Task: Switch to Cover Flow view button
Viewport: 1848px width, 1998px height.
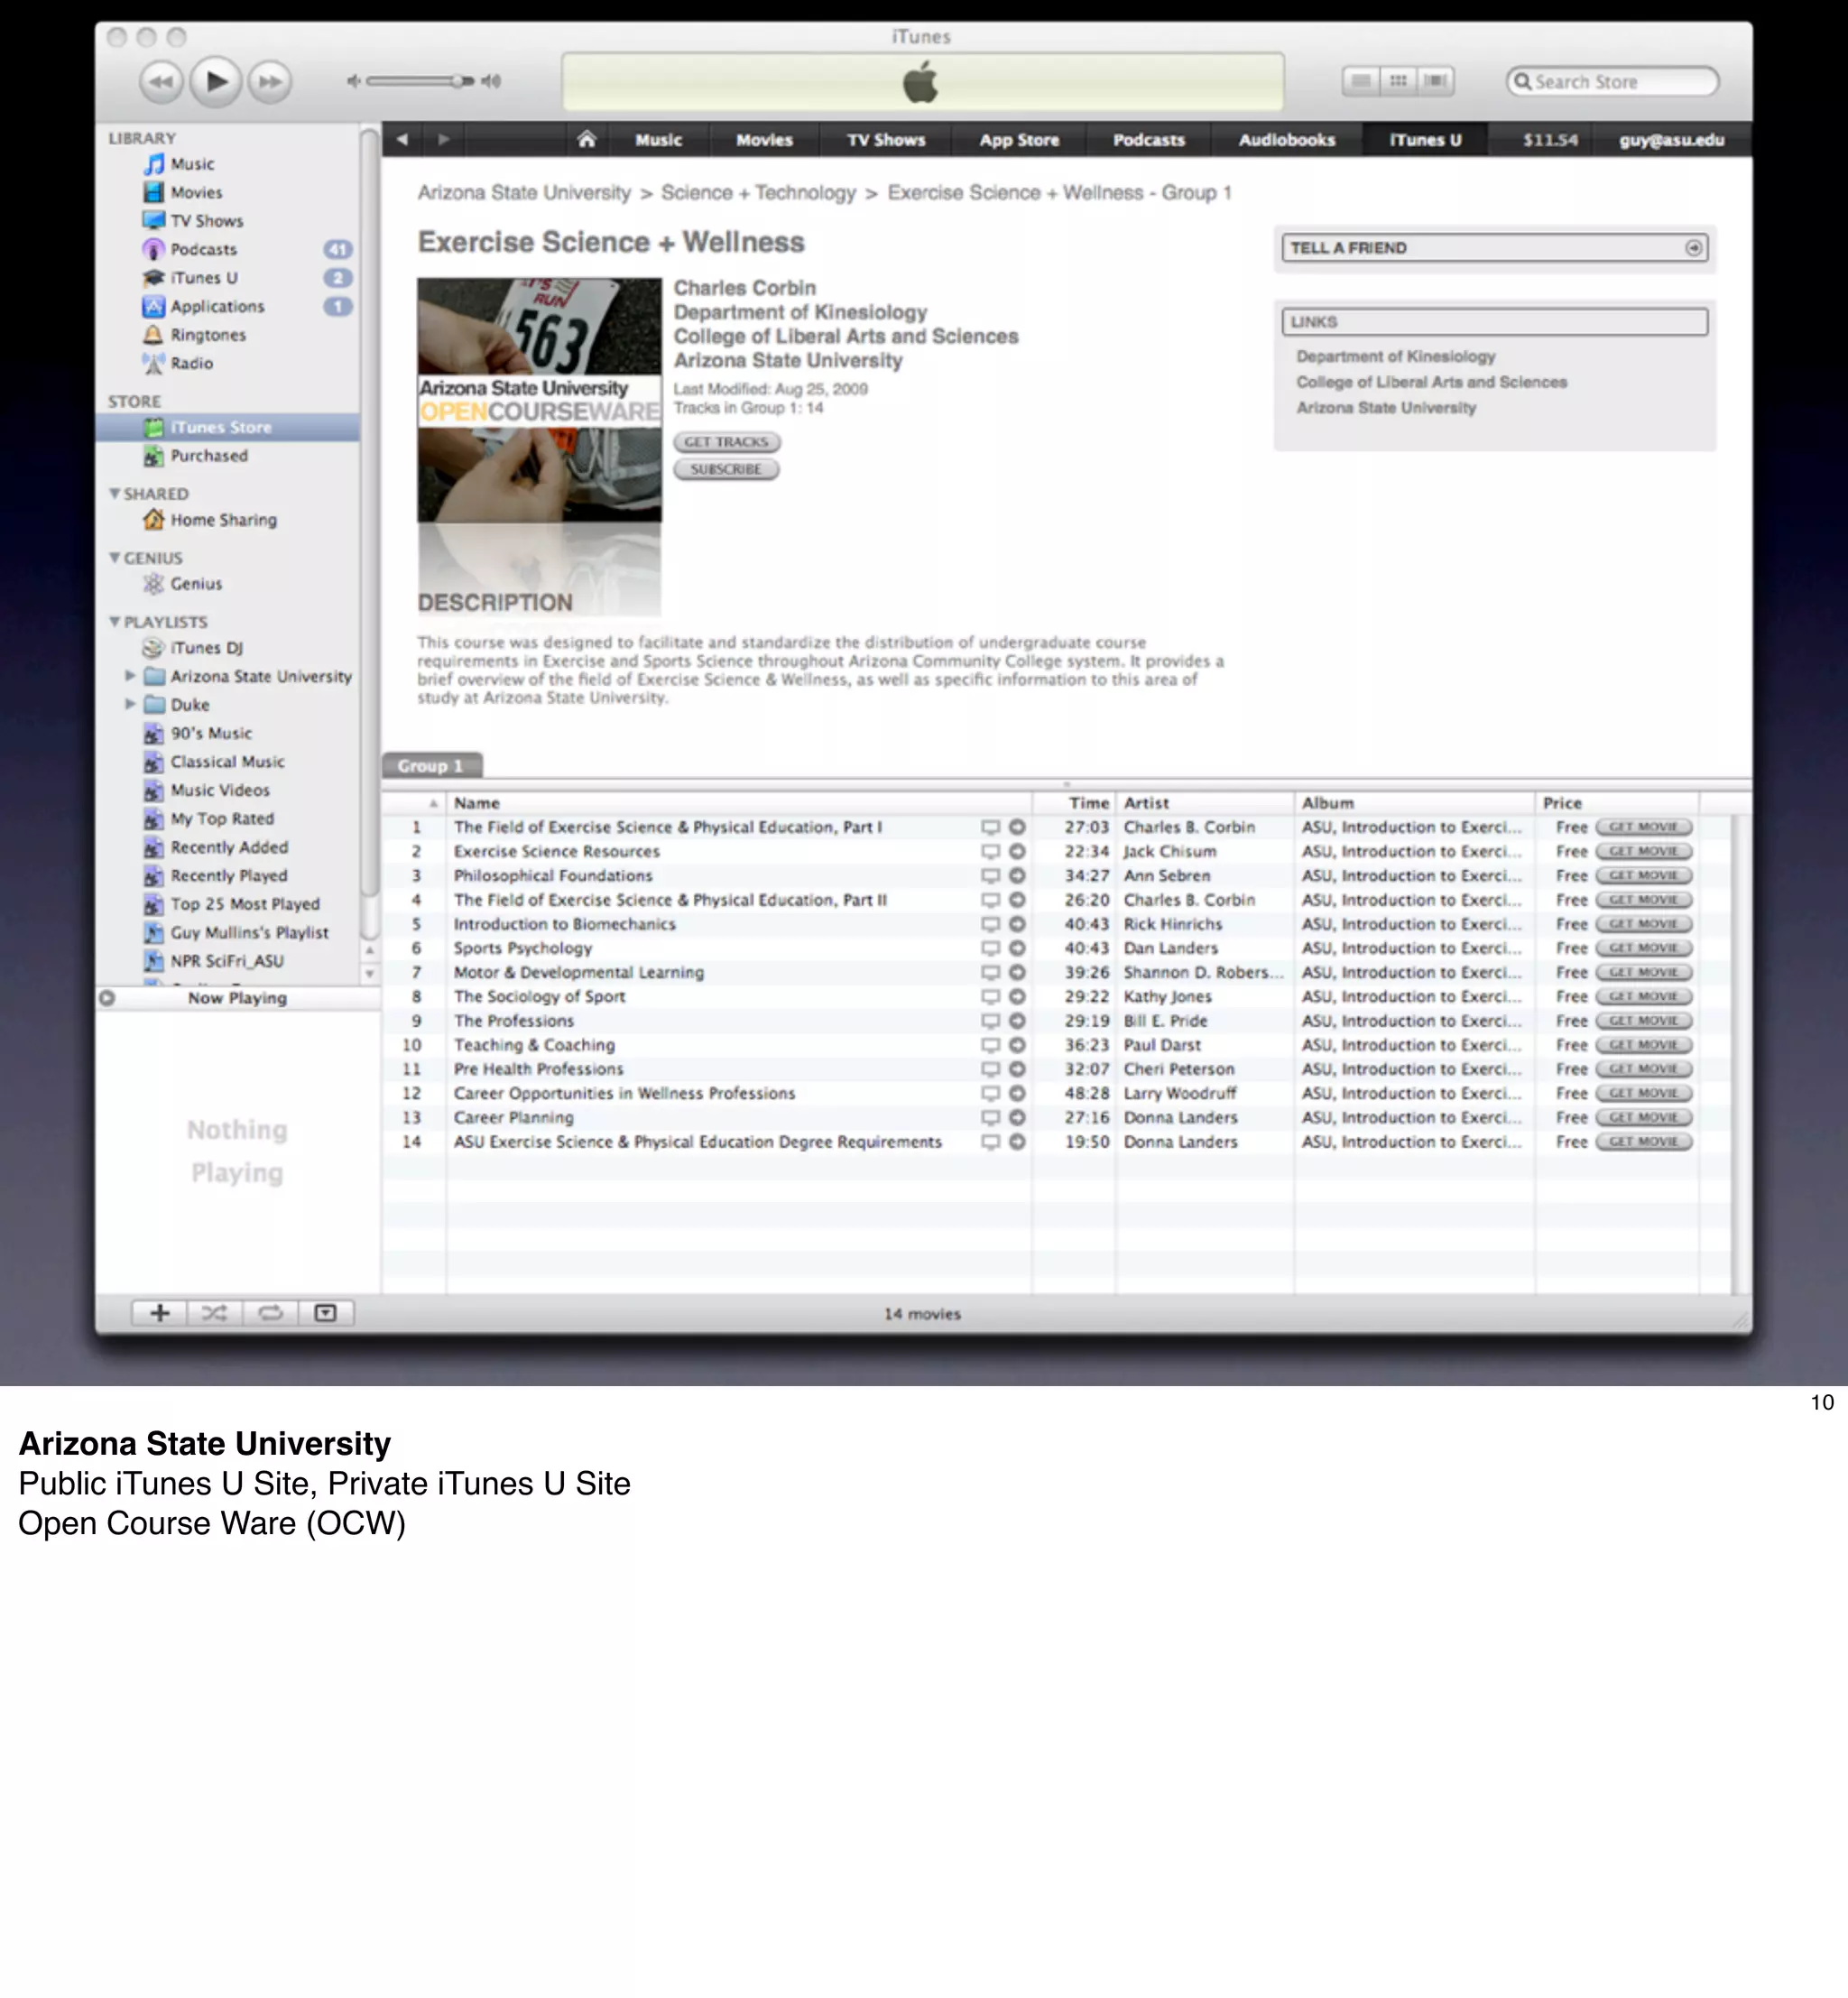Action: click(1435, 81)
